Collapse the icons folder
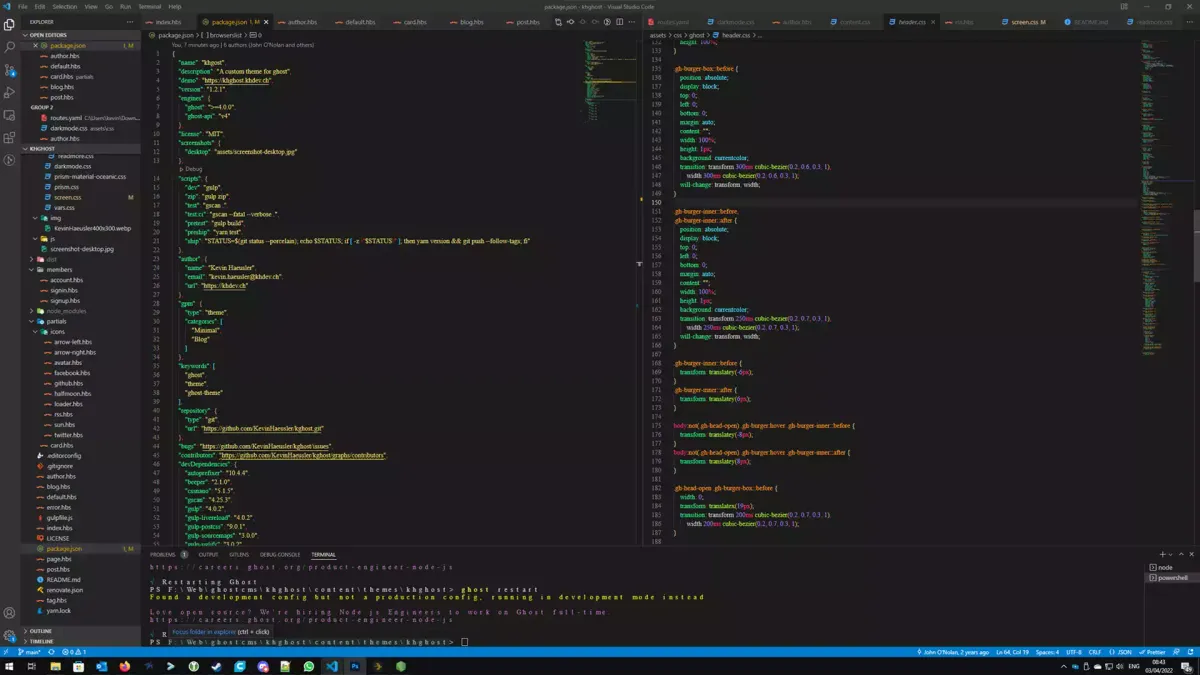This screenshot has width=1200, height=675. 55,331
